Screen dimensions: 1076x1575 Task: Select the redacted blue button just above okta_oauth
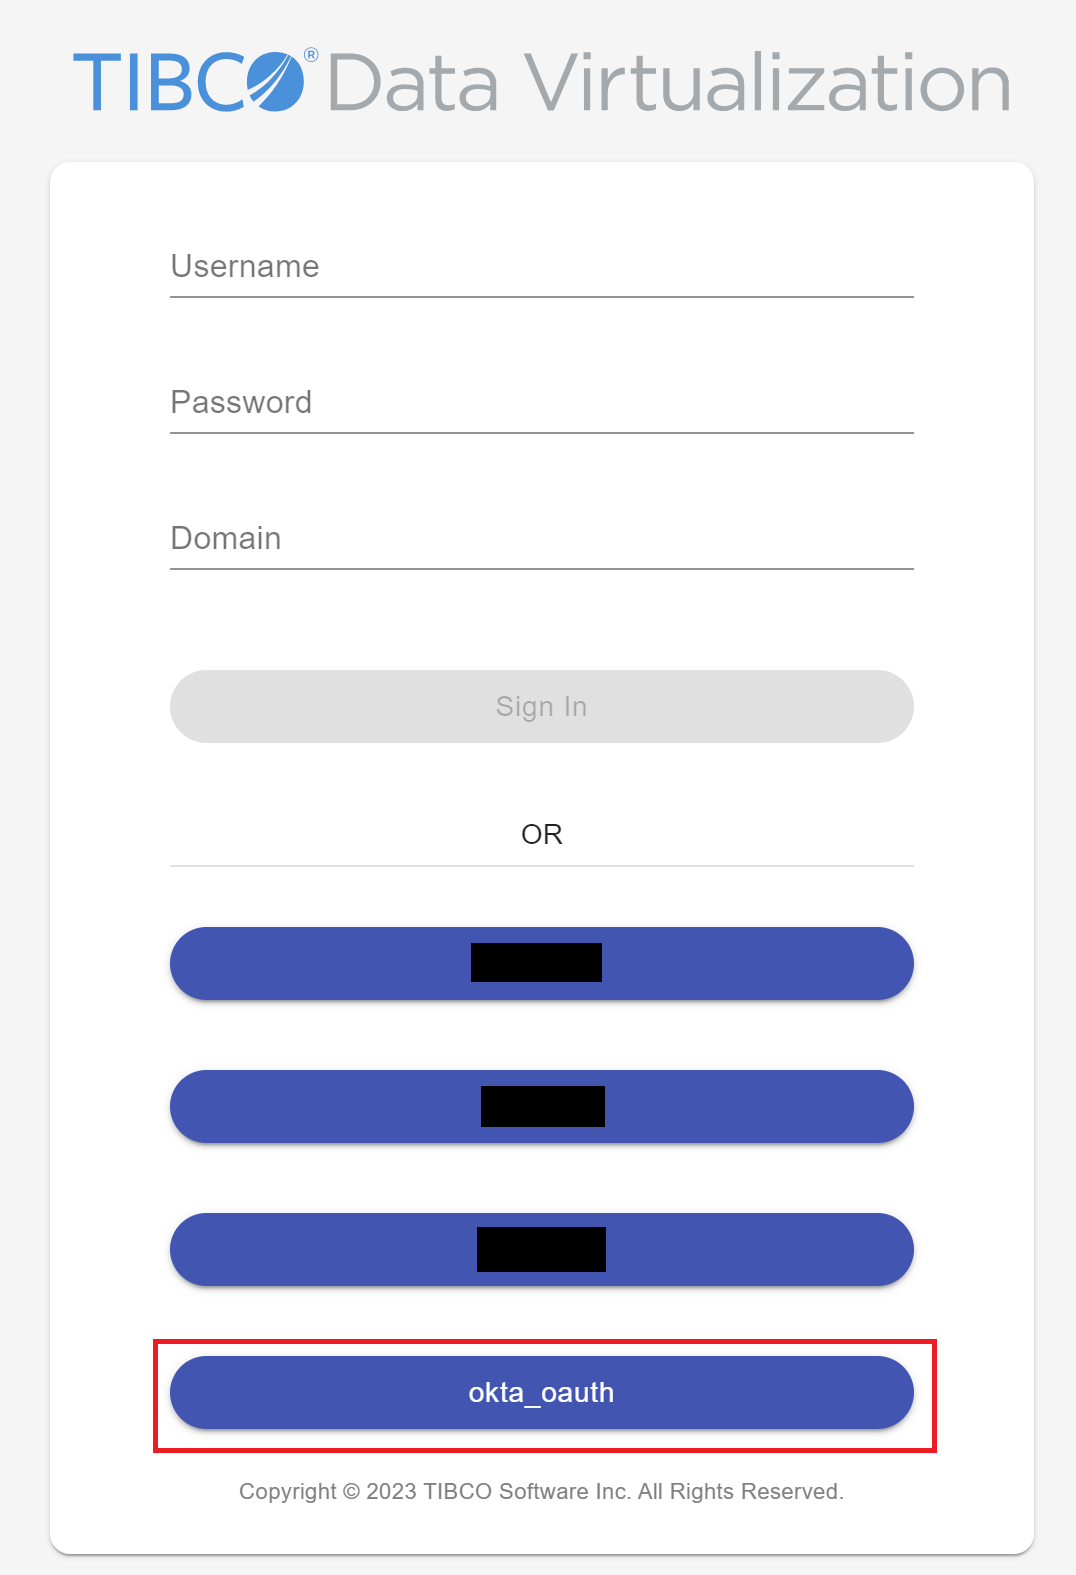[x=542, y=1249]
